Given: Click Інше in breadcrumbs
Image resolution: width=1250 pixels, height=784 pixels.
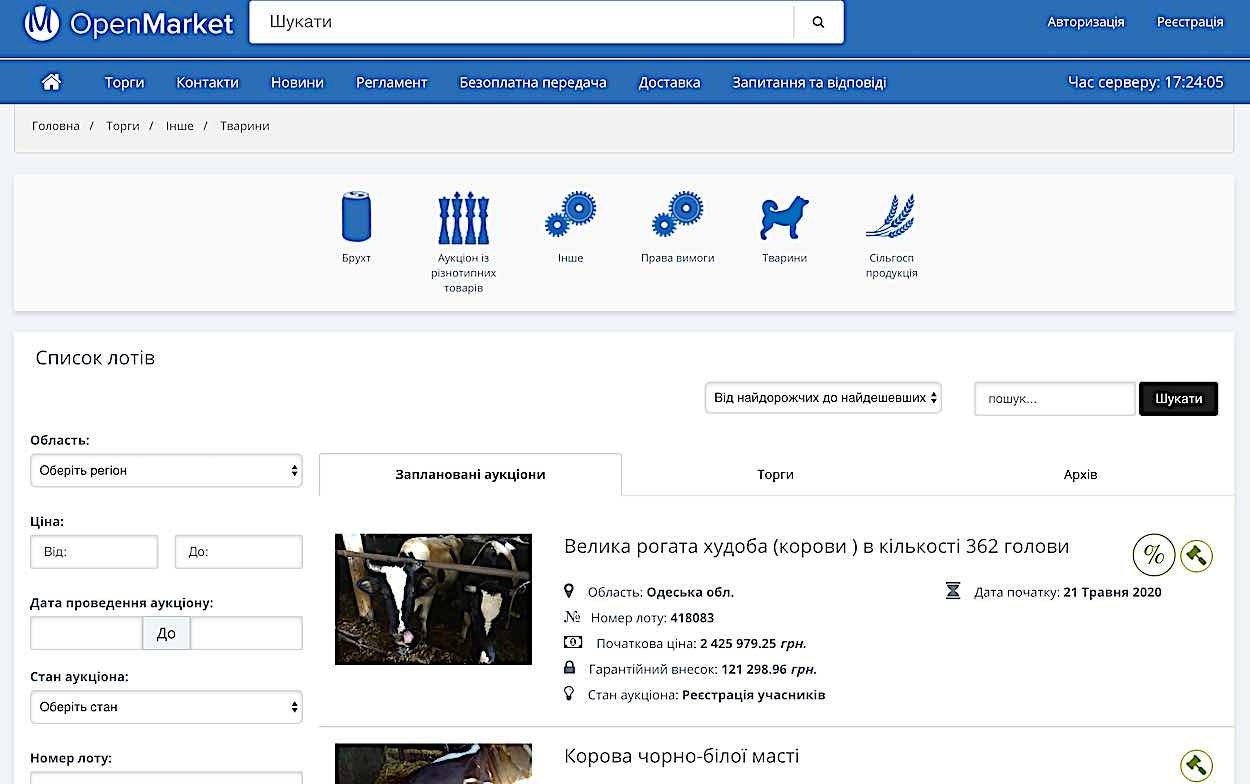Looking at the screenshot, I should tap(180, 126).
